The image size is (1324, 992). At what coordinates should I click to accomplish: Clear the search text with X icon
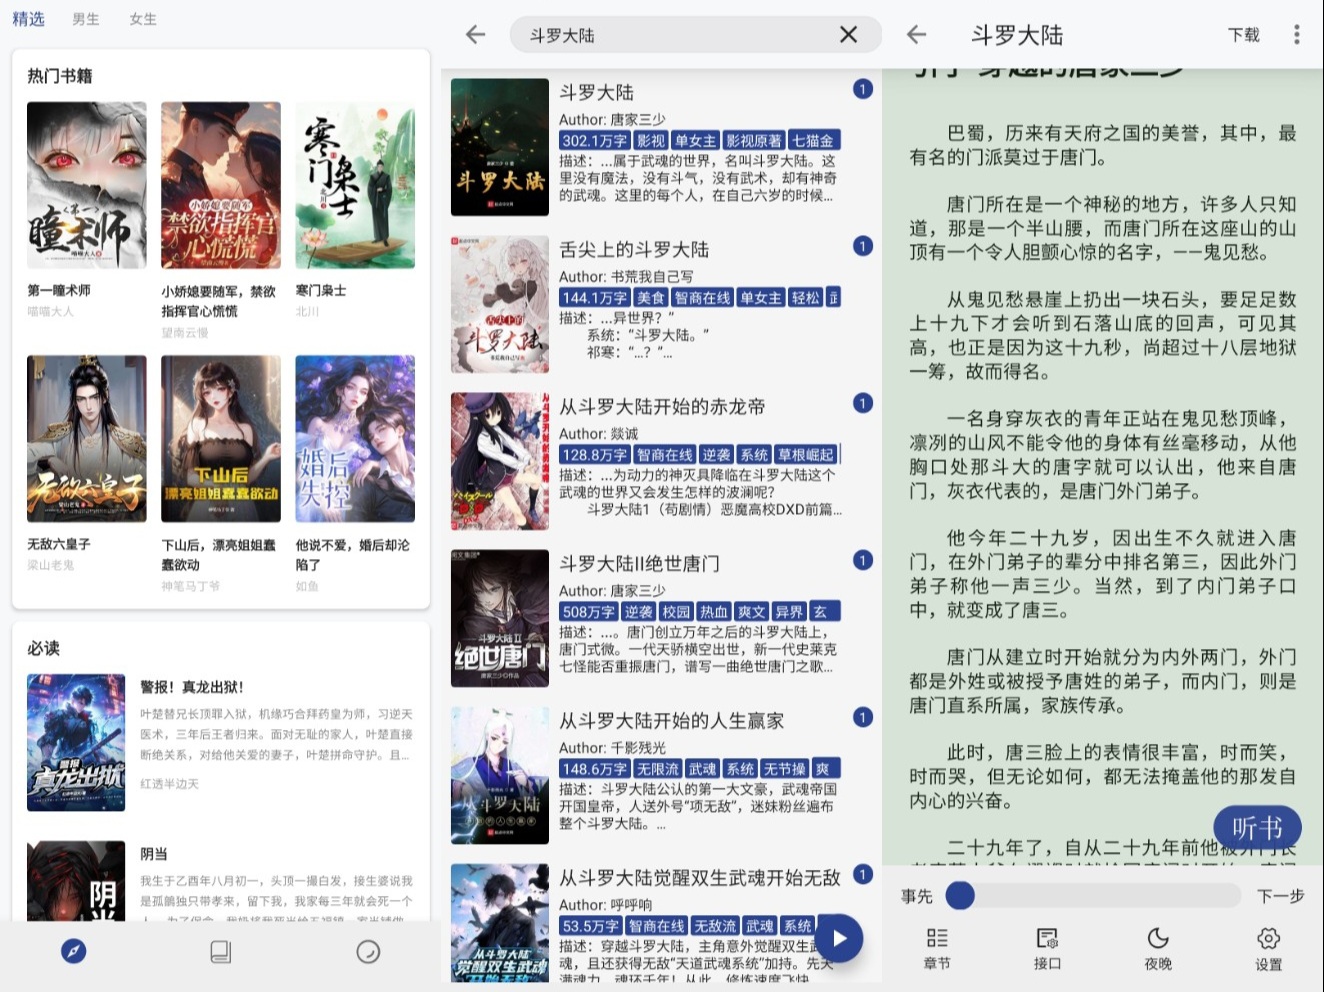[x=848, y=35]
